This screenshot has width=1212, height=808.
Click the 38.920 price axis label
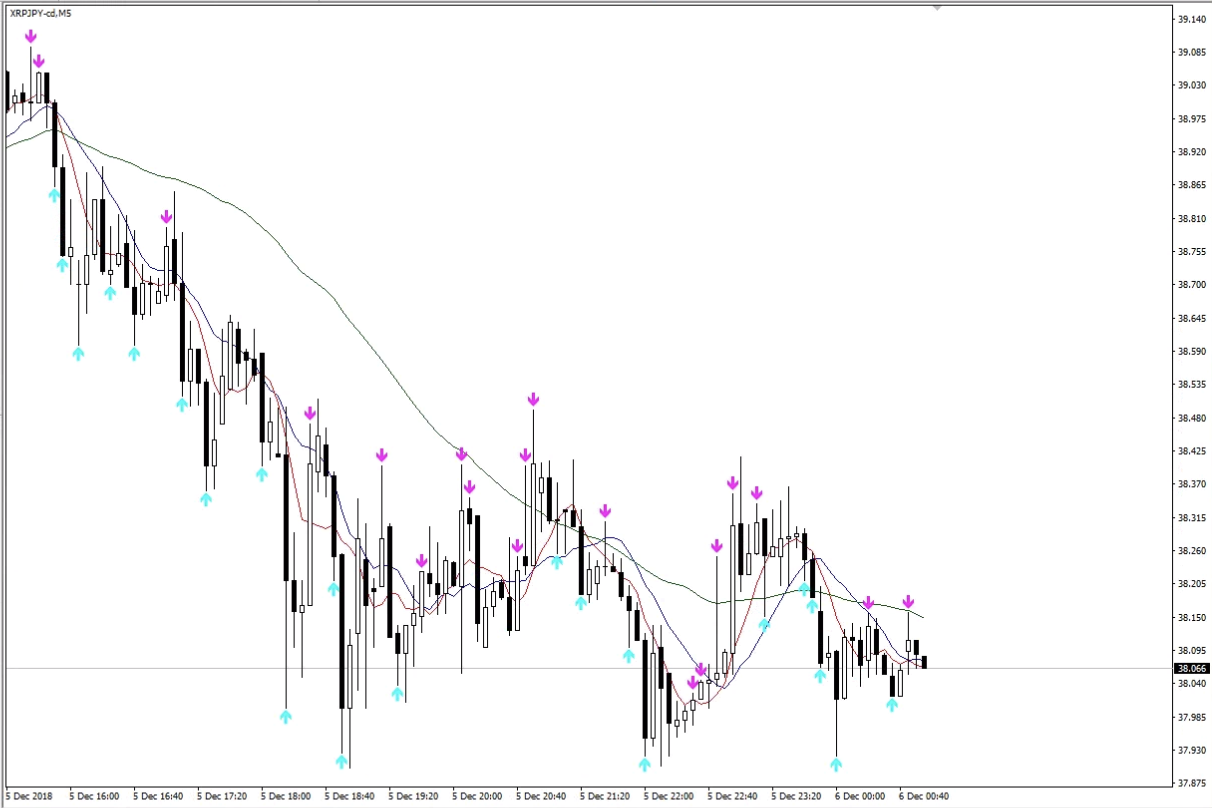coord(1193,152)
